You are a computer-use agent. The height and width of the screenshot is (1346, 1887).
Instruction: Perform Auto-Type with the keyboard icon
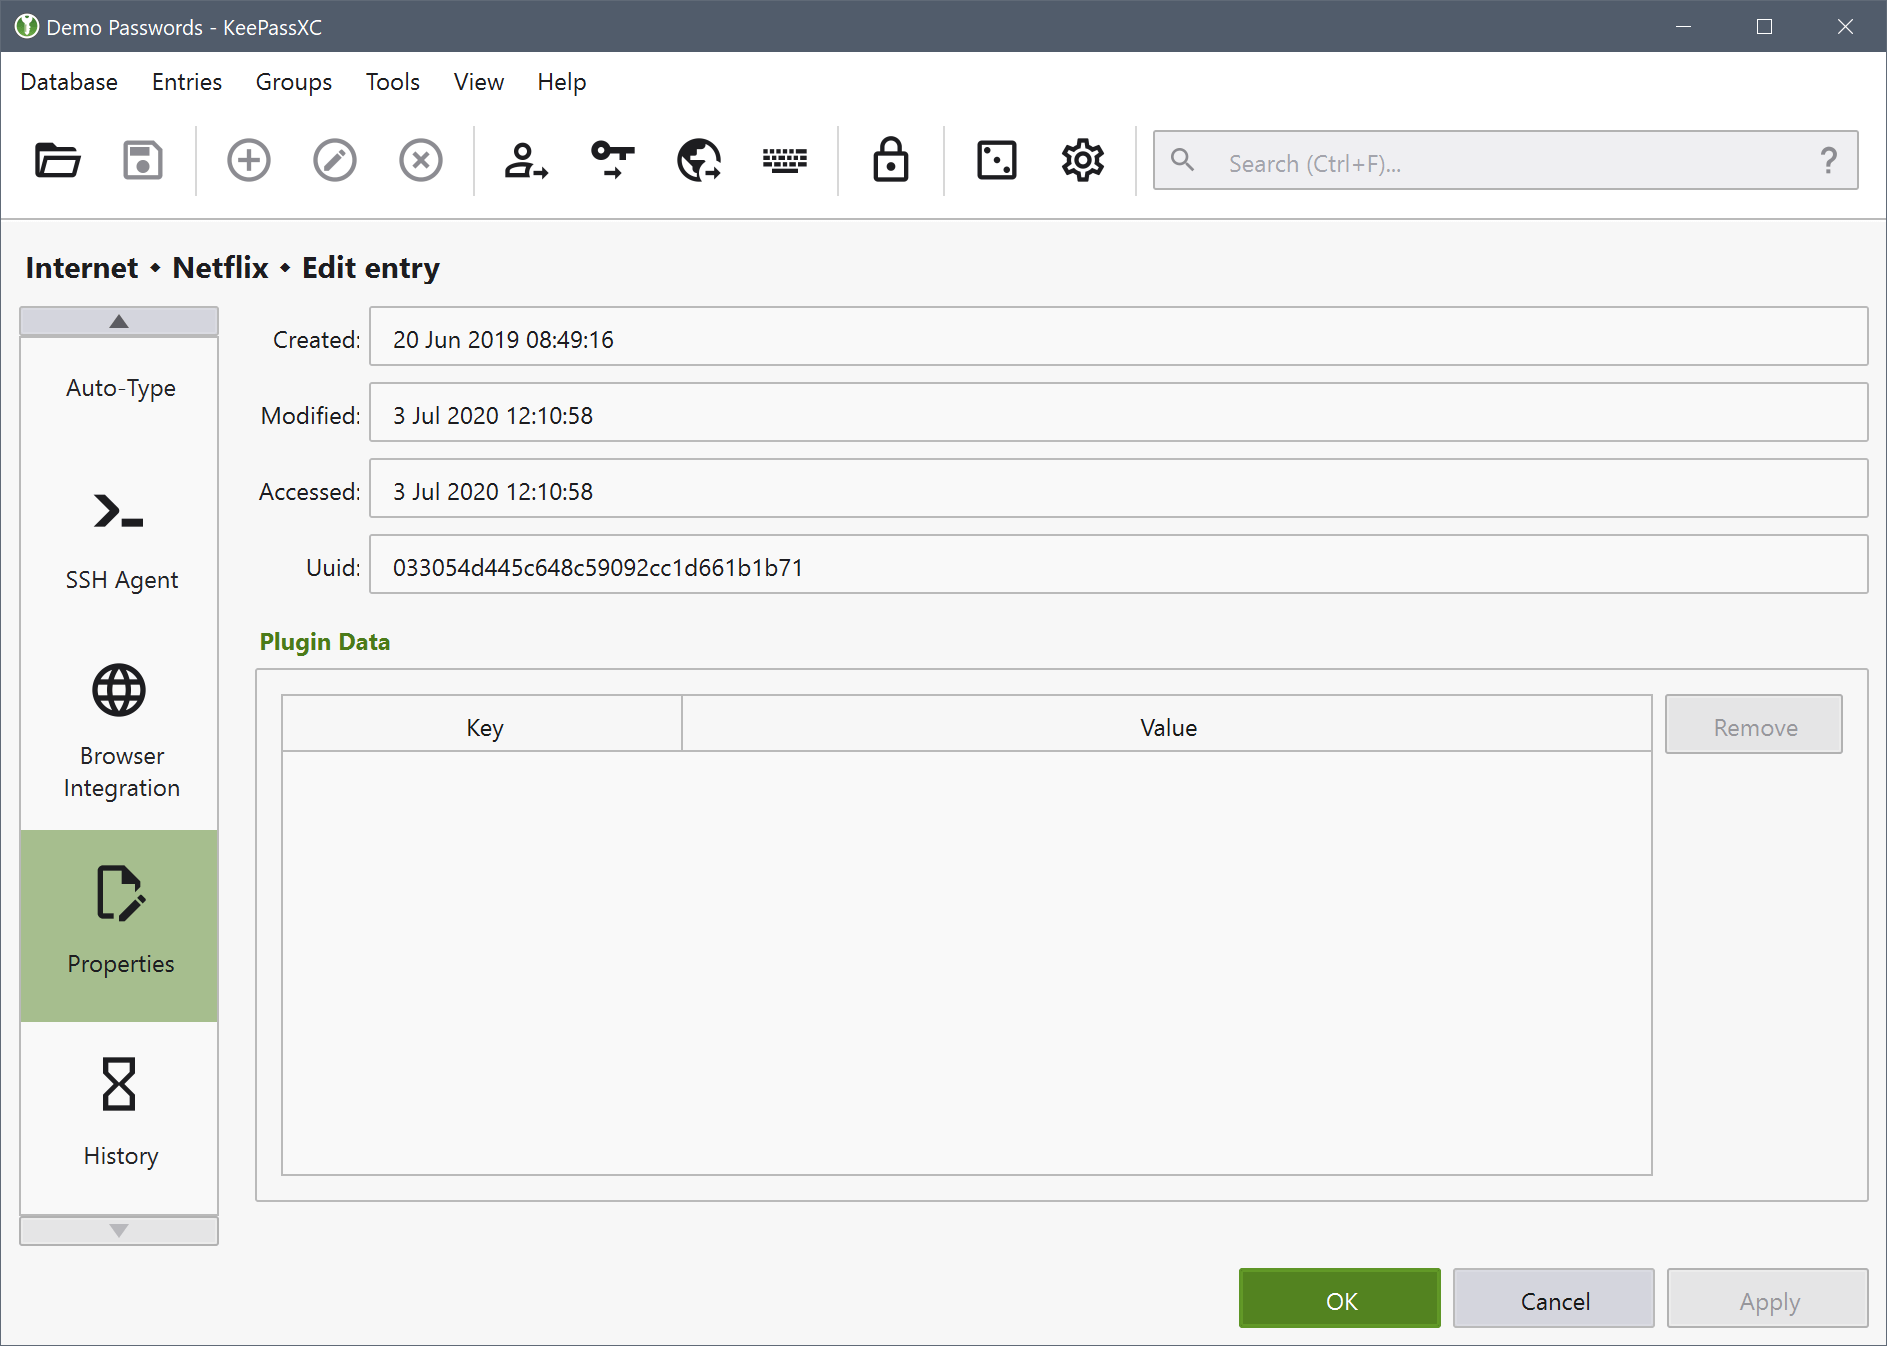click(x=785, y=160)
